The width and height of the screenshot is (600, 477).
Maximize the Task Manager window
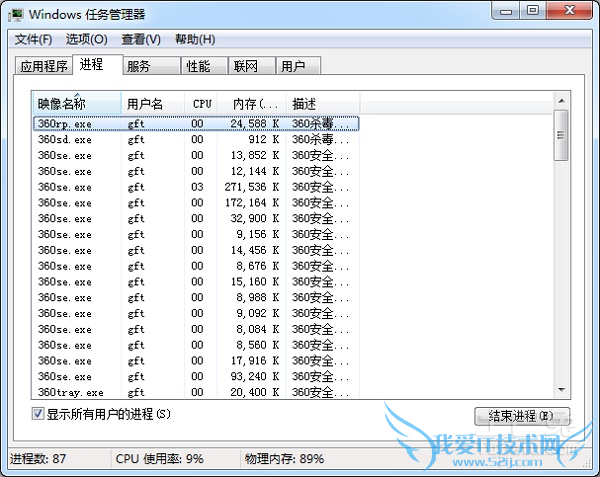pos(533,10)
